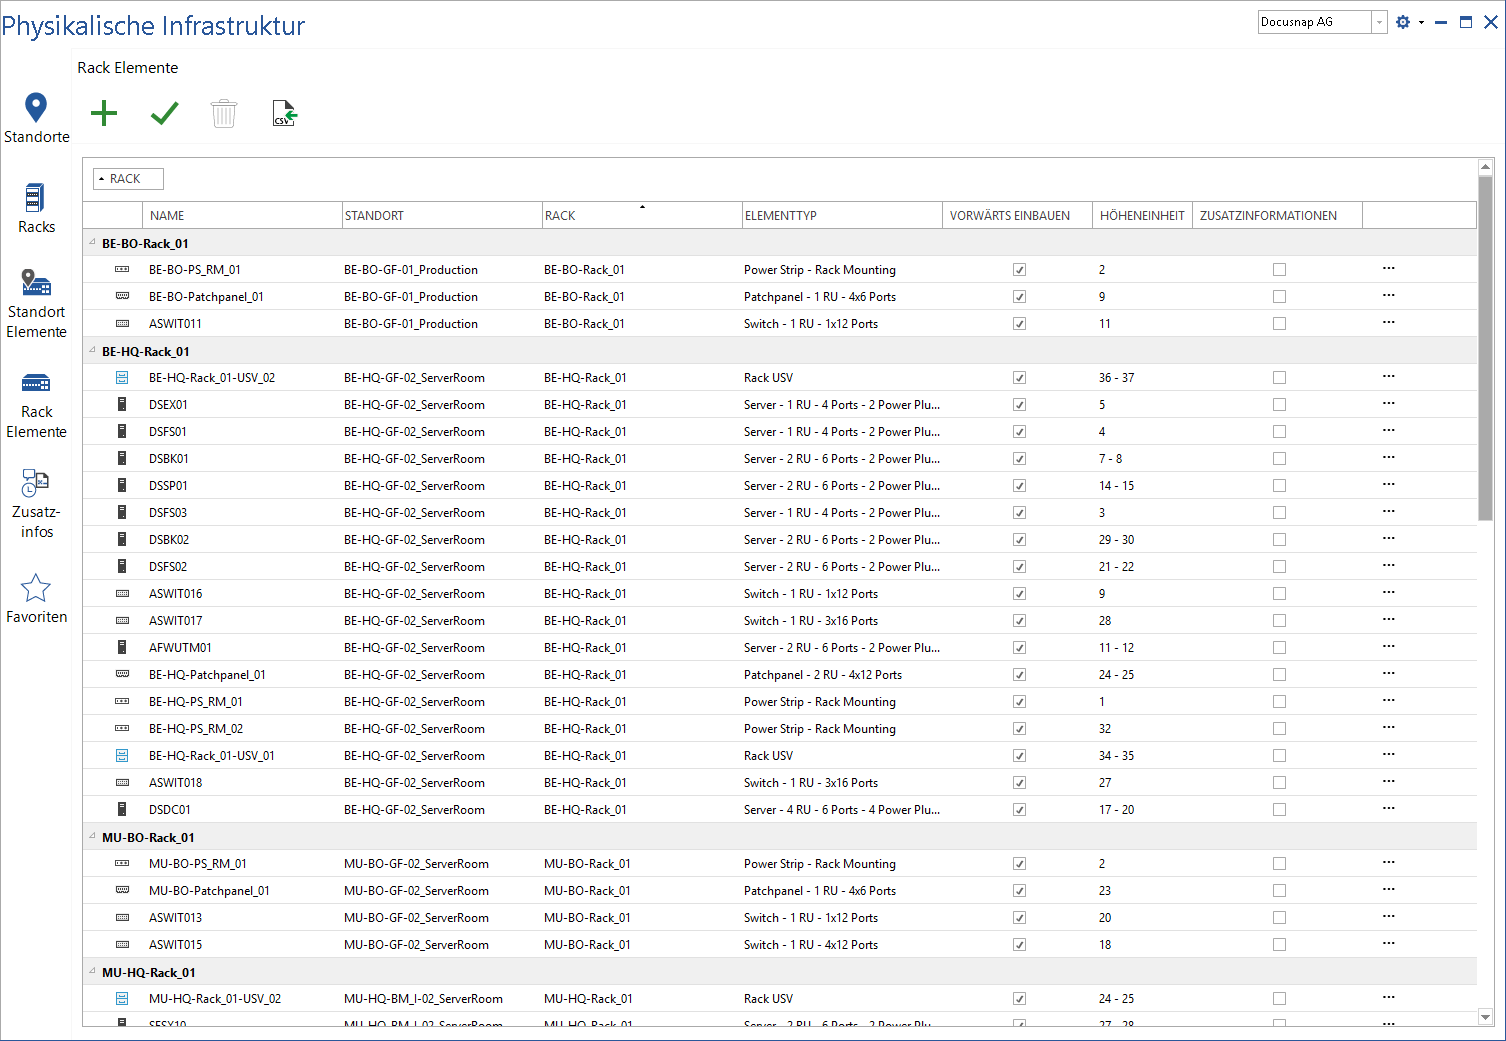Open Zusatzinfos sidebar section

tap(36, 504)
